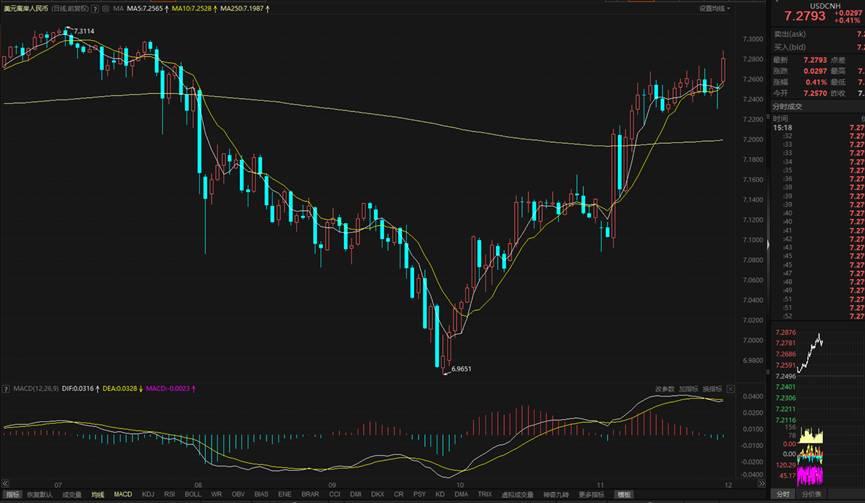This screenshot has width=865, height=503.
Task: Click the double right arrow to move later
Action: [x=761, y=484]
